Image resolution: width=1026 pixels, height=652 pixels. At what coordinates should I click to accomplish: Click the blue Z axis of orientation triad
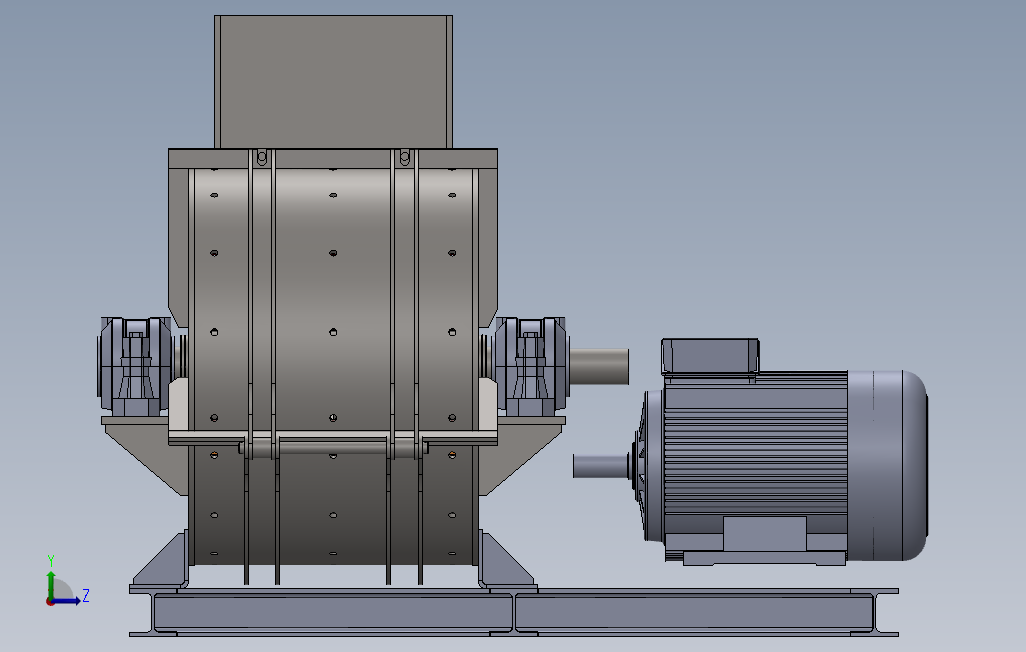coord(67,601)
